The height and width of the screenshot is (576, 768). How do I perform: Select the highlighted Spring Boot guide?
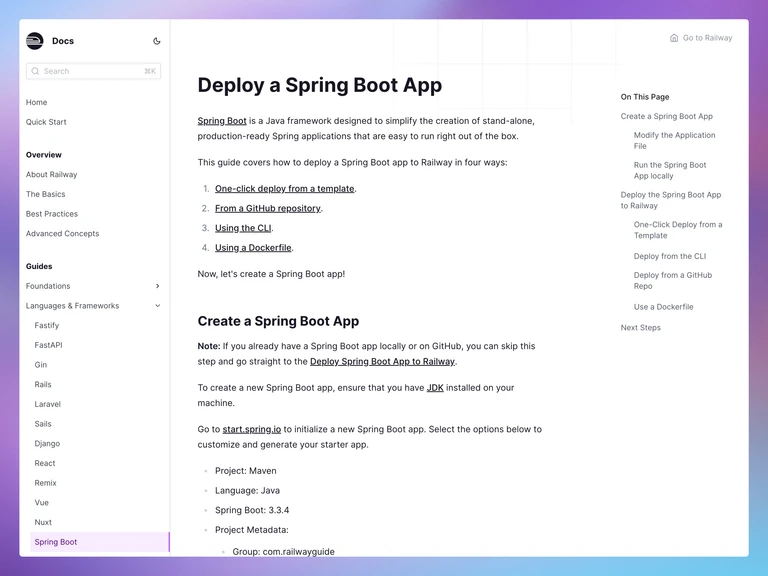pos(100,542)
